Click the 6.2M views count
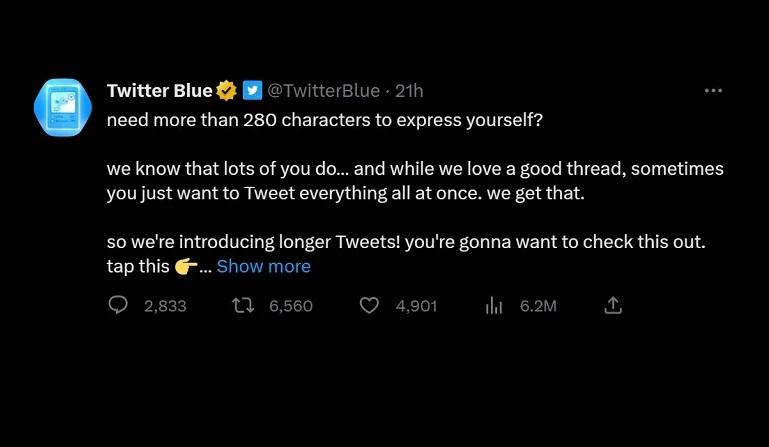 point(538,306)
